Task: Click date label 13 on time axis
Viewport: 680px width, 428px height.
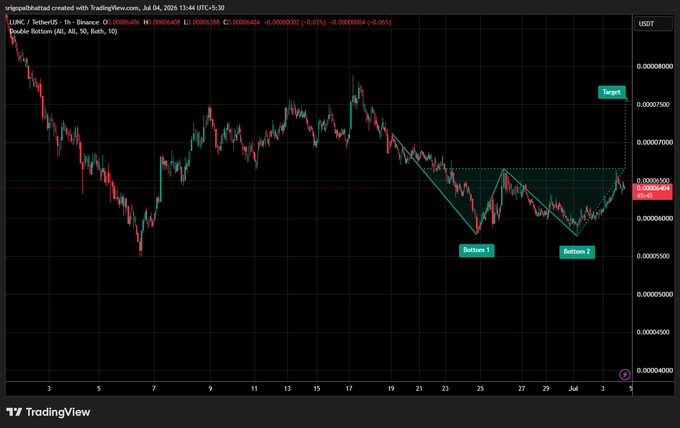Action: pos(287,389)
